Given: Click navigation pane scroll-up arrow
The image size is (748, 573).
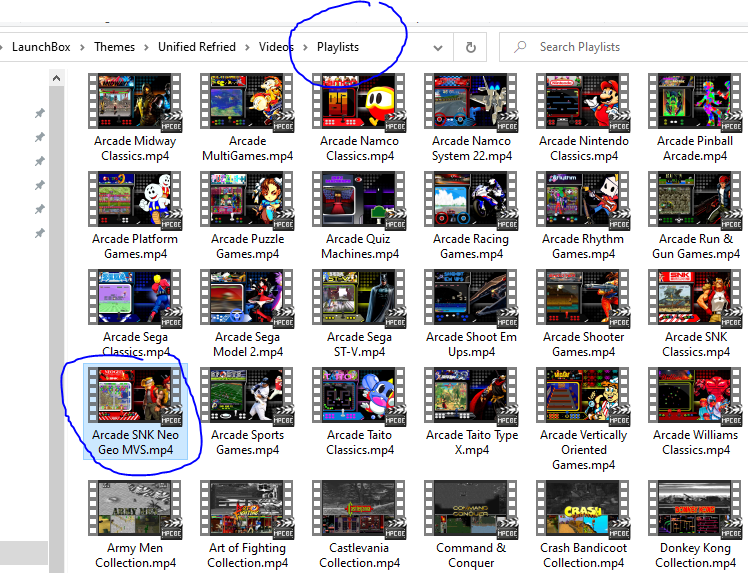Looking at the screenshot, I should [x=56, y=78].
